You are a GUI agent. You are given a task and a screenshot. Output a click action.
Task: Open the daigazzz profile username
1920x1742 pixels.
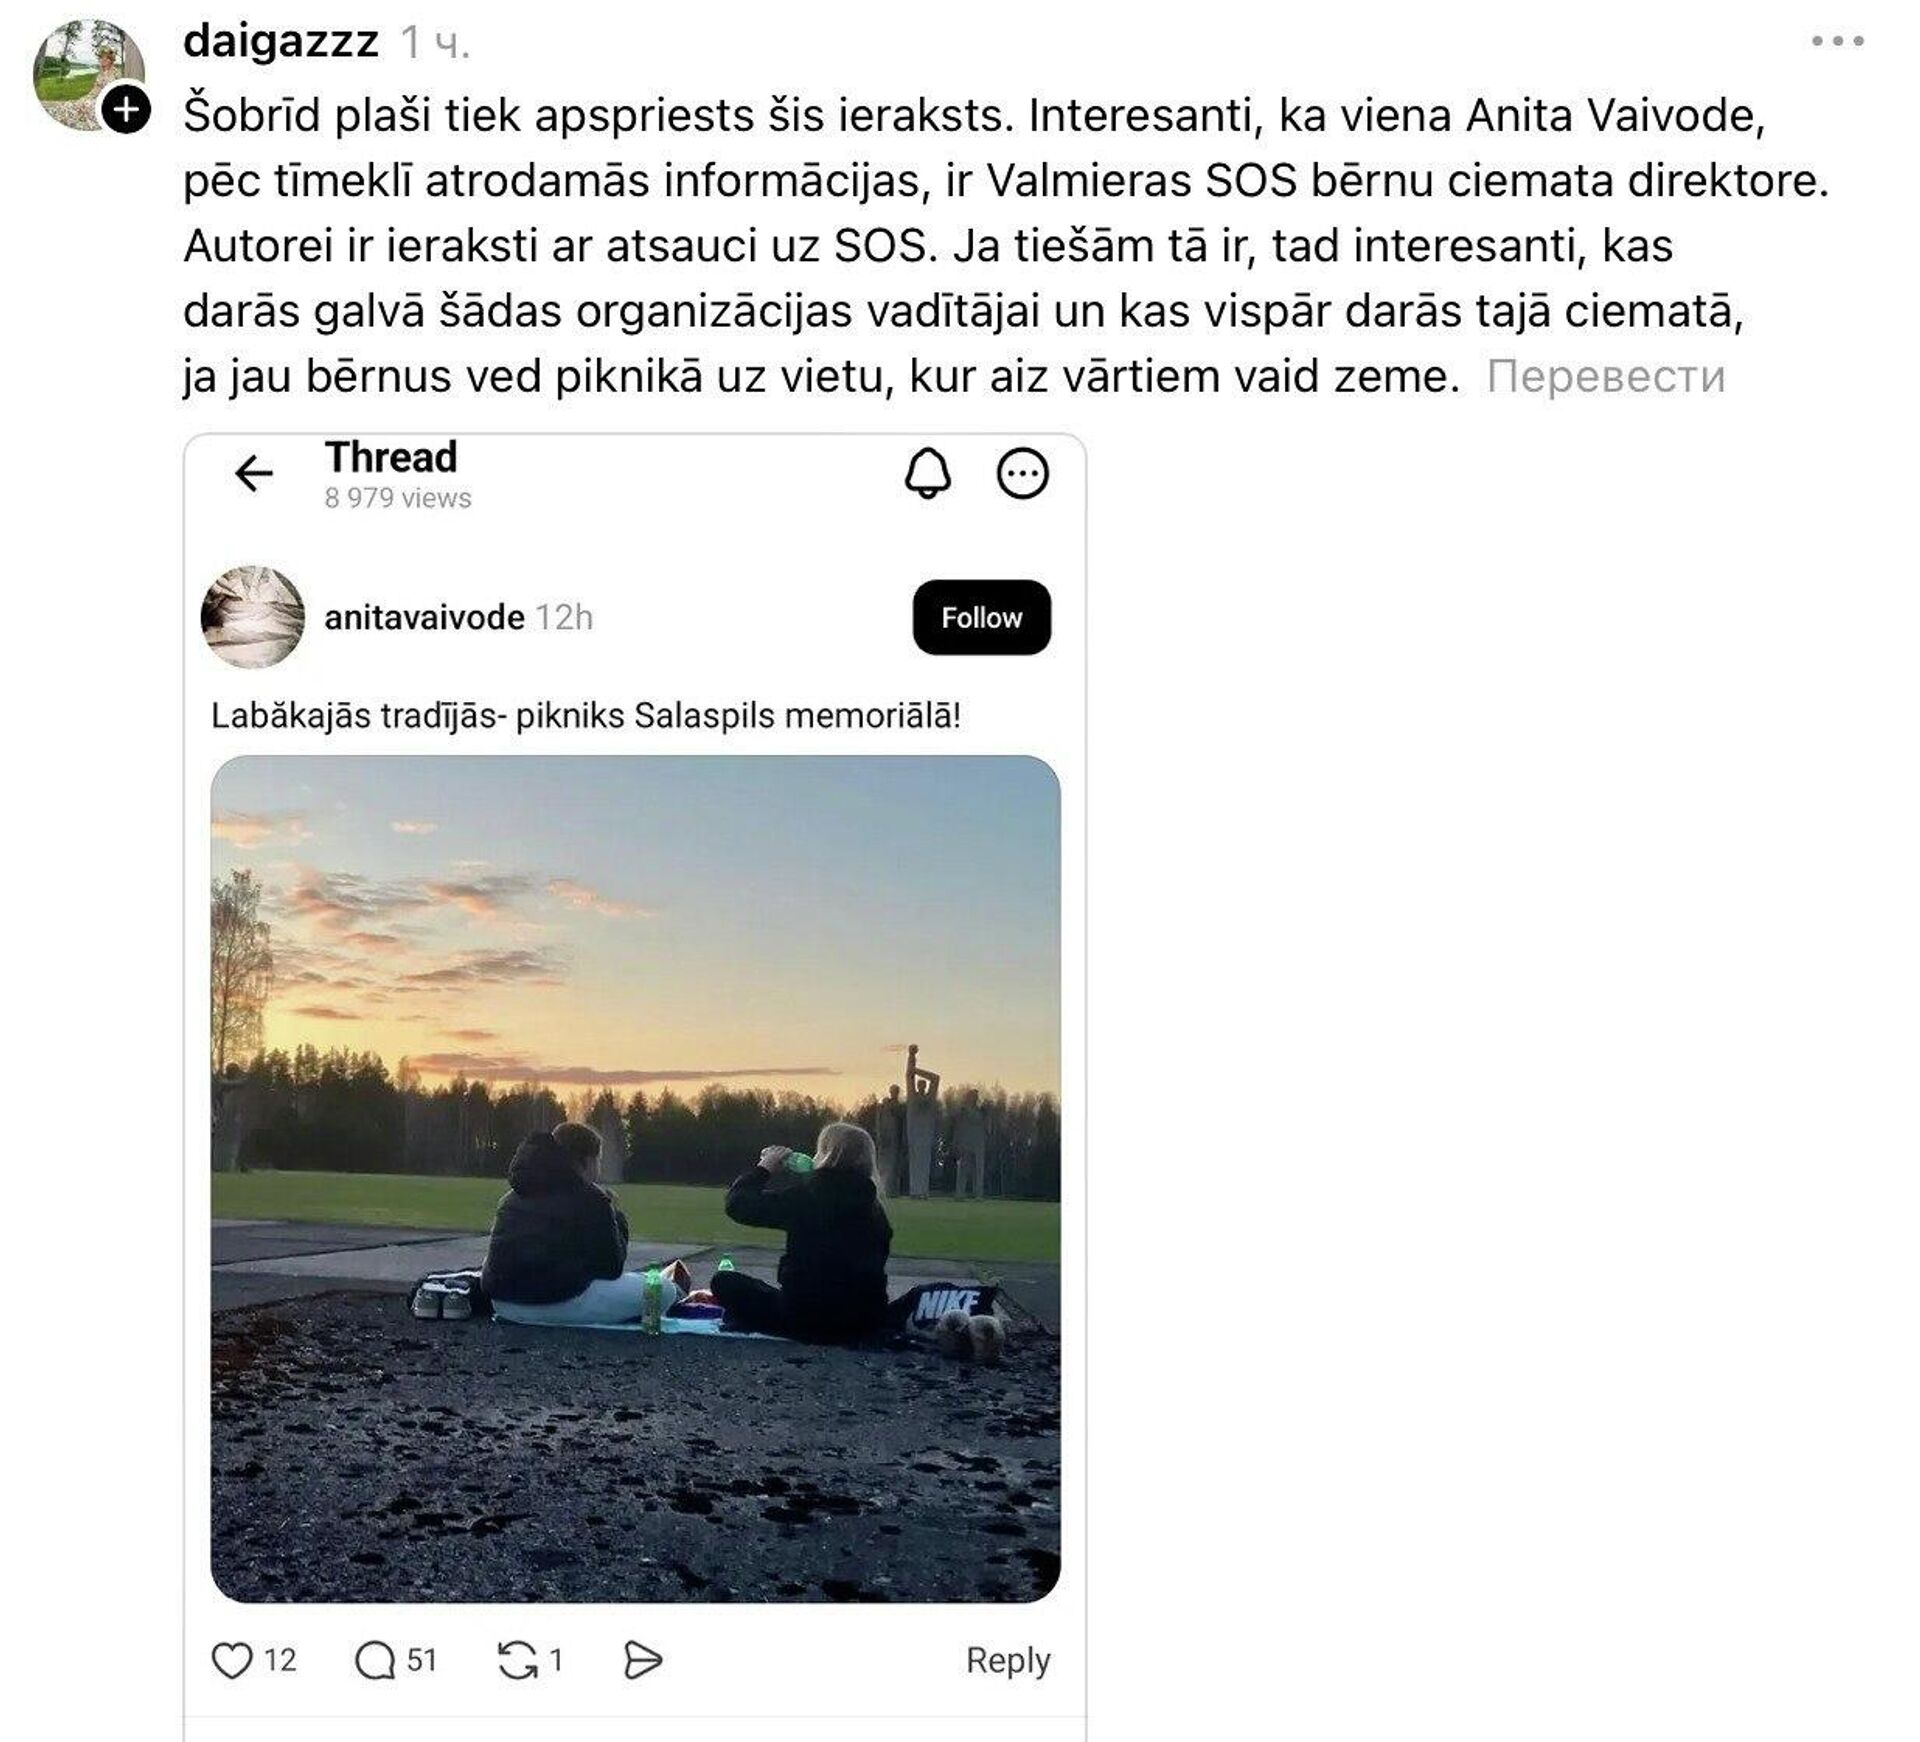(x=281, y=42)
